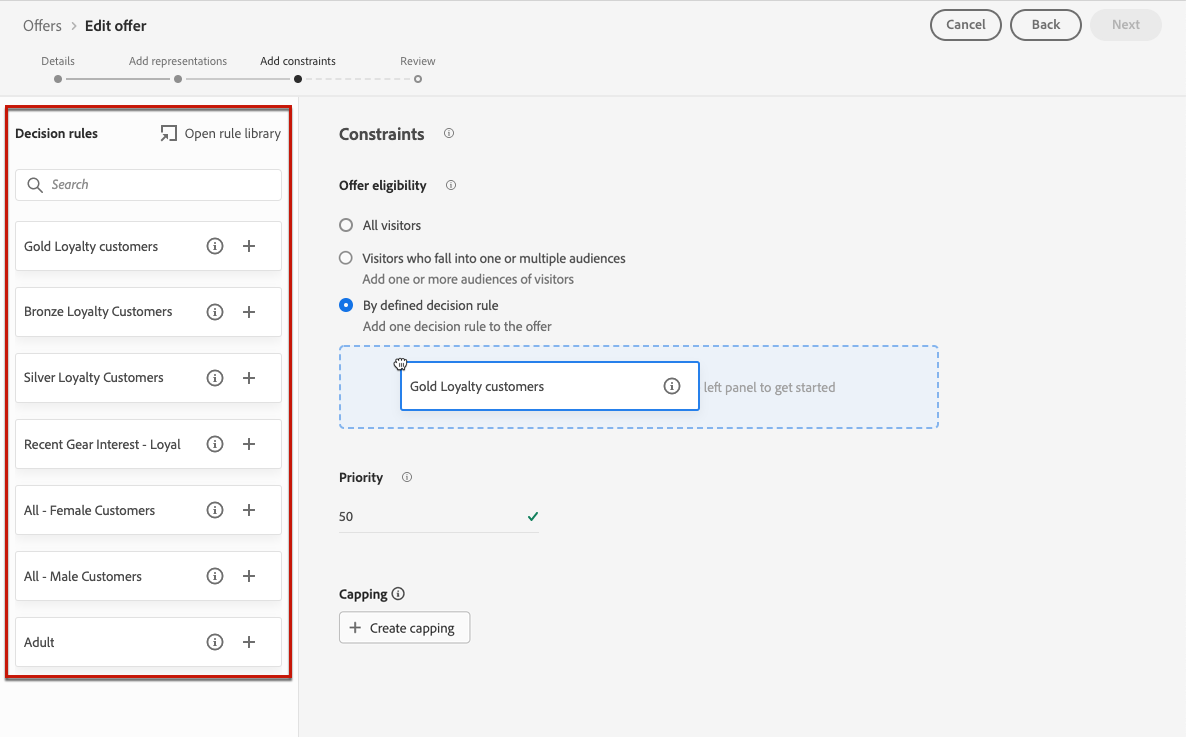
Task: Go to the Details step
Action: pos(58,78)
